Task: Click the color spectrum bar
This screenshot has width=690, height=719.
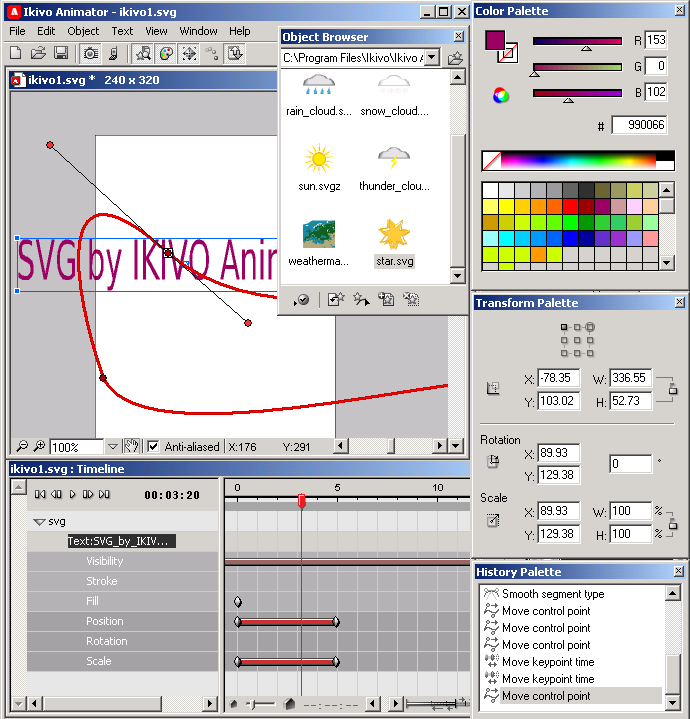Action: (578, 160)
